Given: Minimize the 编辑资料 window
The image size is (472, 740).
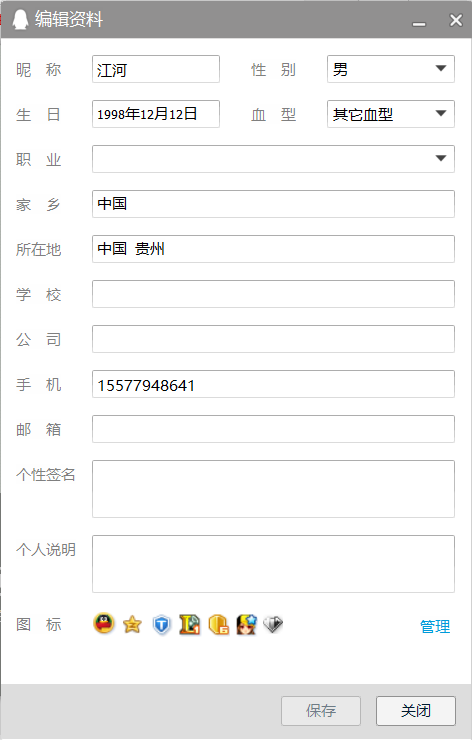Looking at the screenshot, I should [x=419, y=21].
